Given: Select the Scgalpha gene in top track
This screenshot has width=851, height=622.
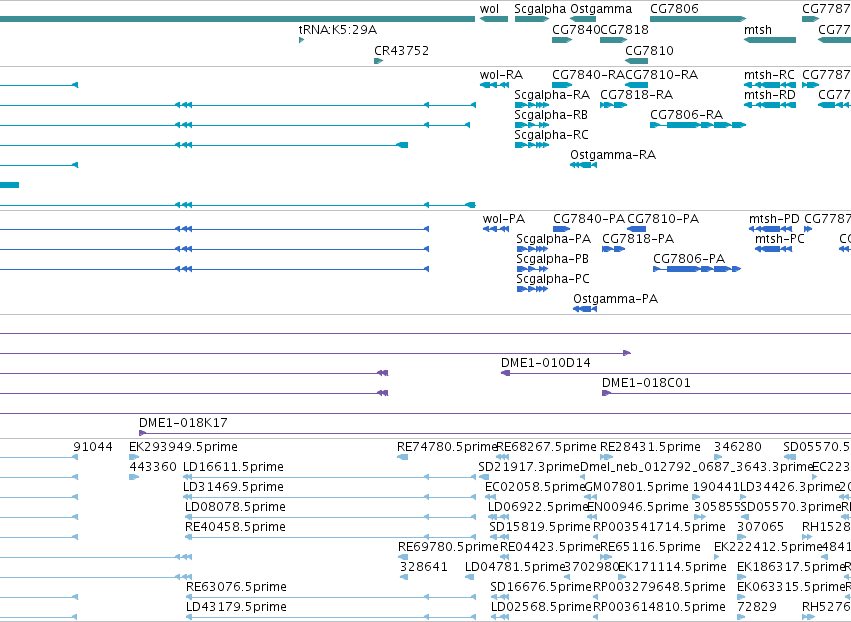Looking at the screenshot, I should [532, 19].
